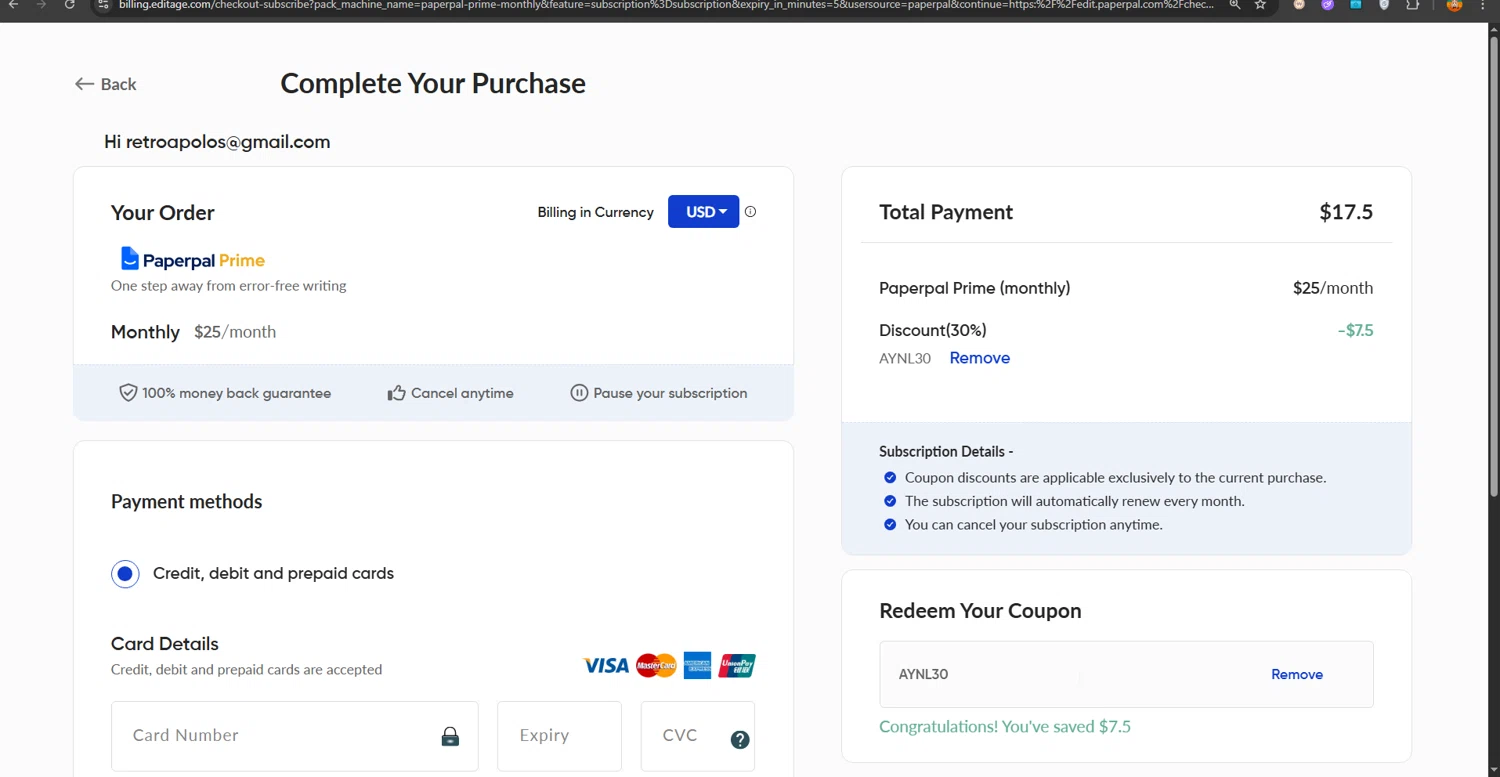Click the Redeem Your Coupon heading
This screenshot has width=1500, height=777.
980,611
